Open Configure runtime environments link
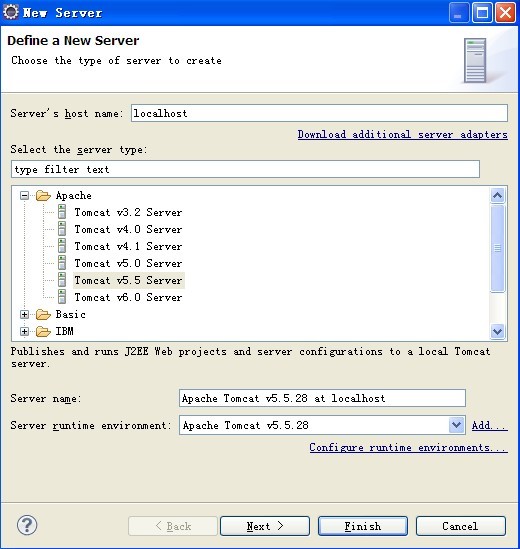 tap(409, 447)
